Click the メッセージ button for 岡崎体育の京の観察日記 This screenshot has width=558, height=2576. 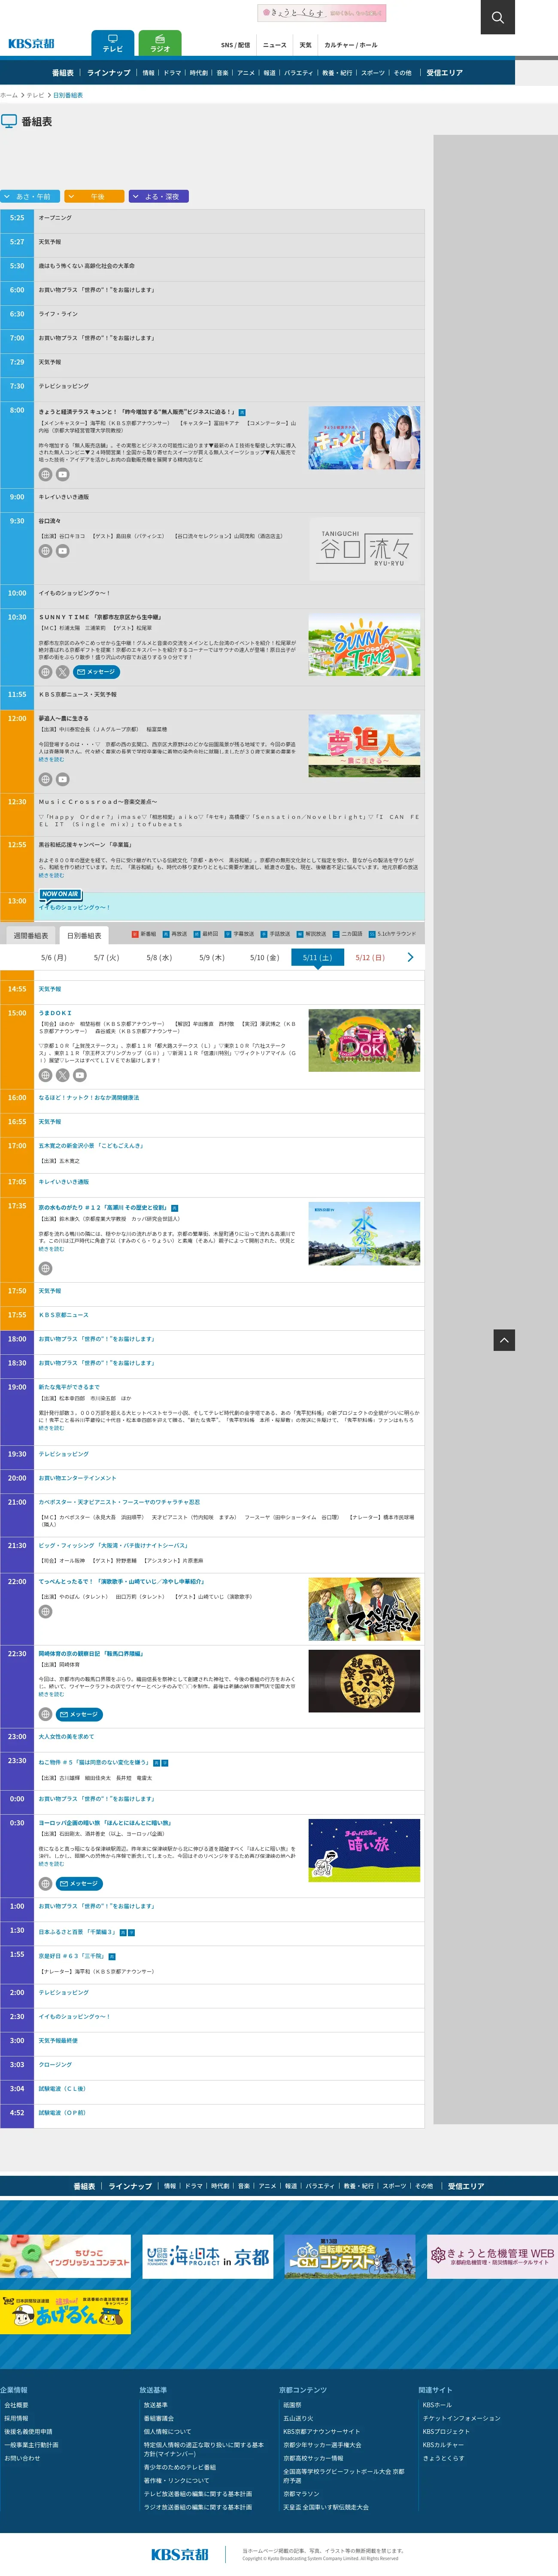pos(78,1714)
